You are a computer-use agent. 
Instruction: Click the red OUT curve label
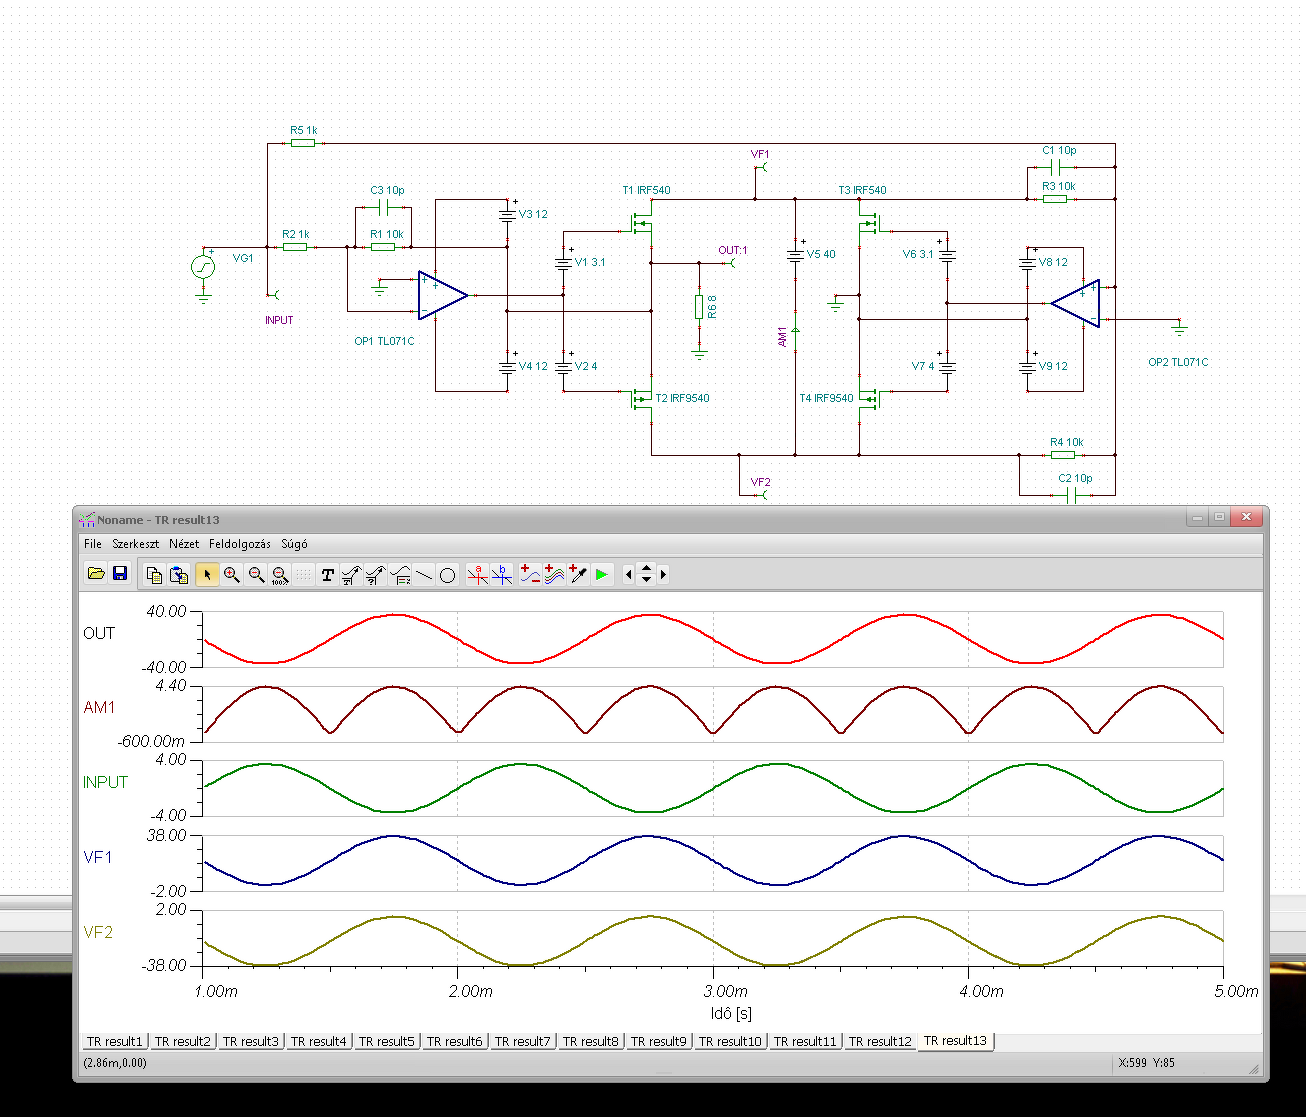[x=99, y=633]
